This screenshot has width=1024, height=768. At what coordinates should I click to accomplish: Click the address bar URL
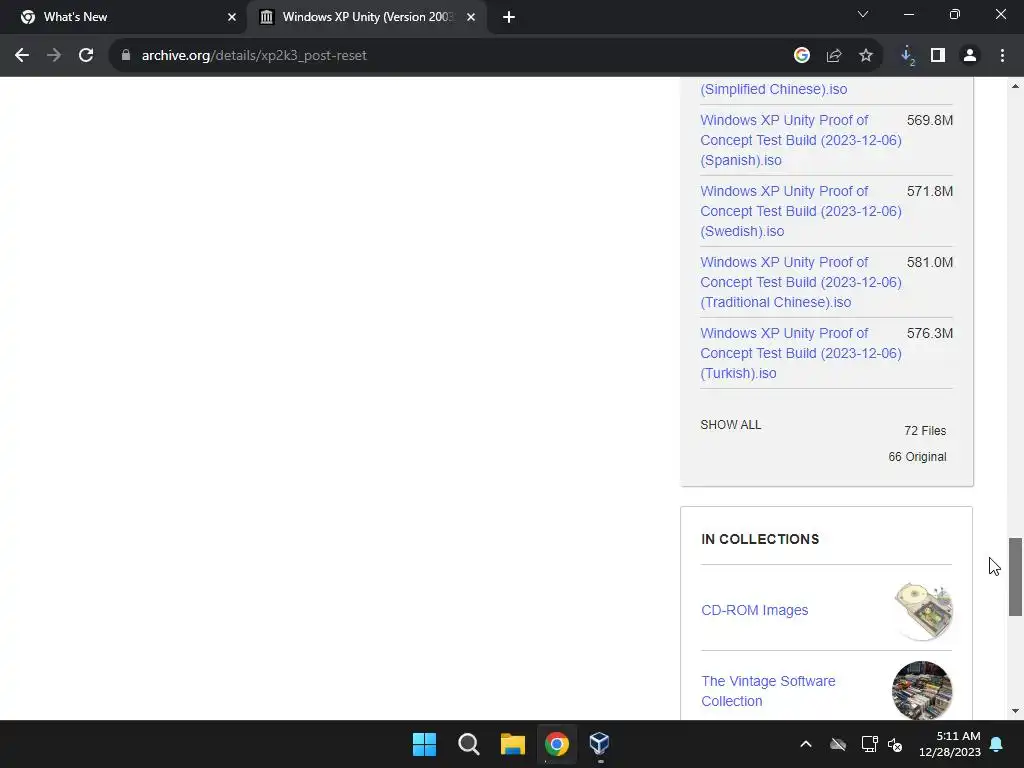pyautogui.click(x=254, y=56)
